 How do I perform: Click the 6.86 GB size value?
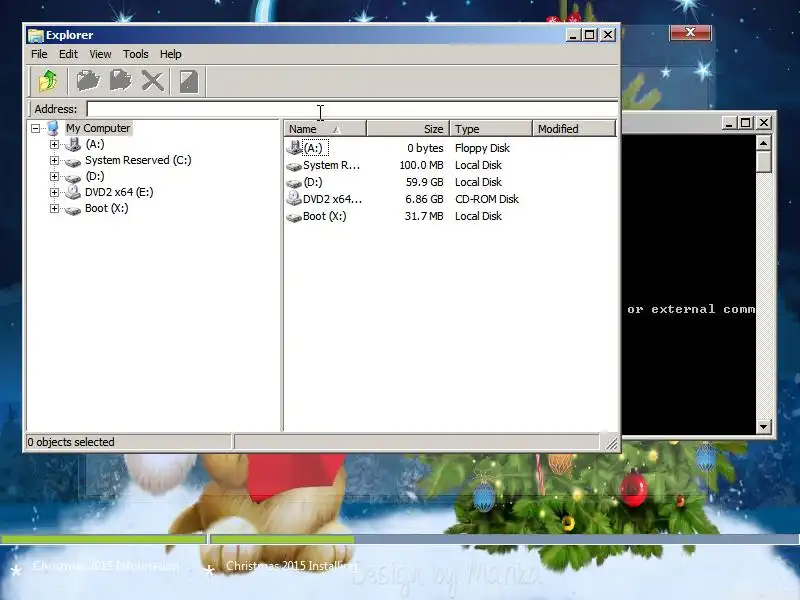(x=424, y=199)
